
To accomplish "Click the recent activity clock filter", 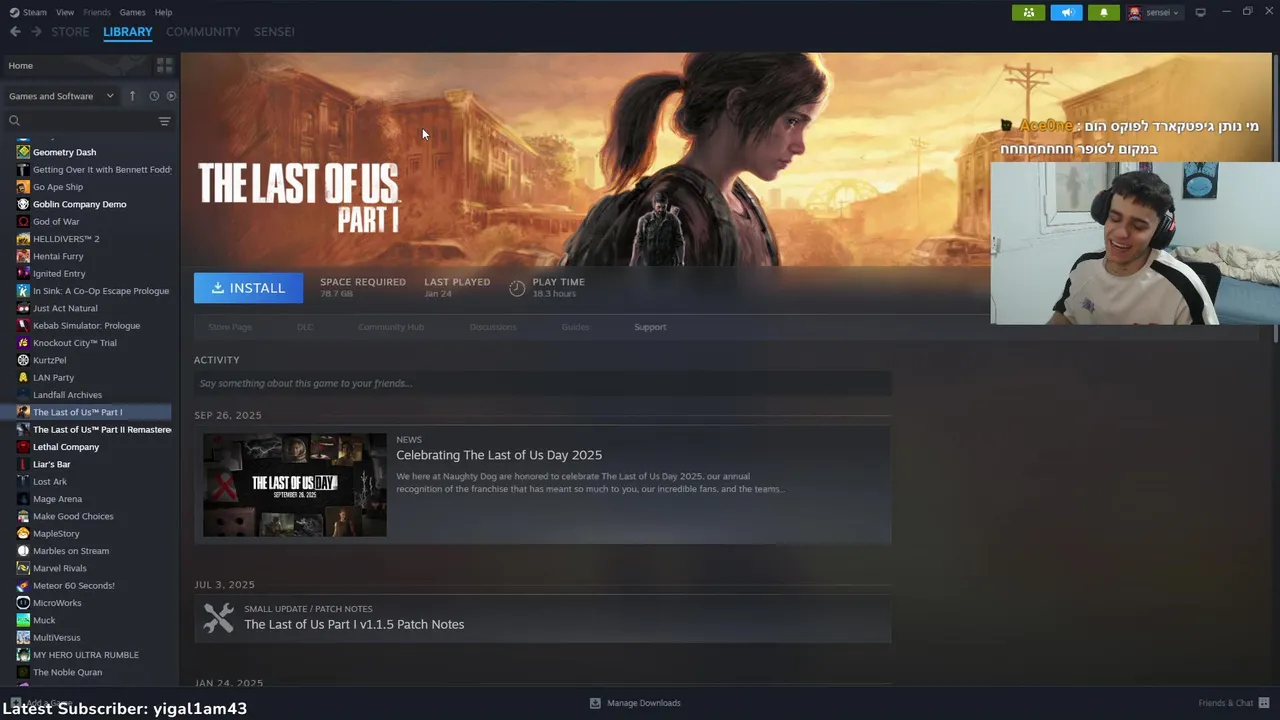I will click(x=154, y=96).
